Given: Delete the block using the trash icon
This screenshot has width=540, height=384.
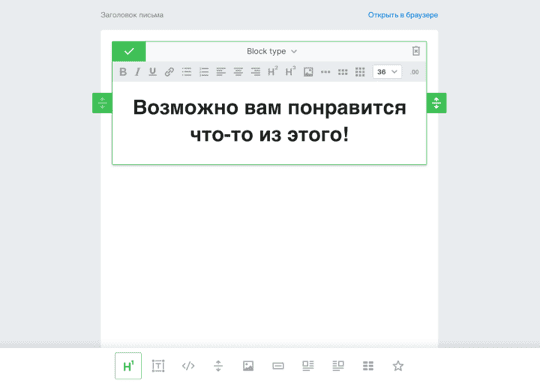Looking at the screenshot, I should tap(416, 51).
